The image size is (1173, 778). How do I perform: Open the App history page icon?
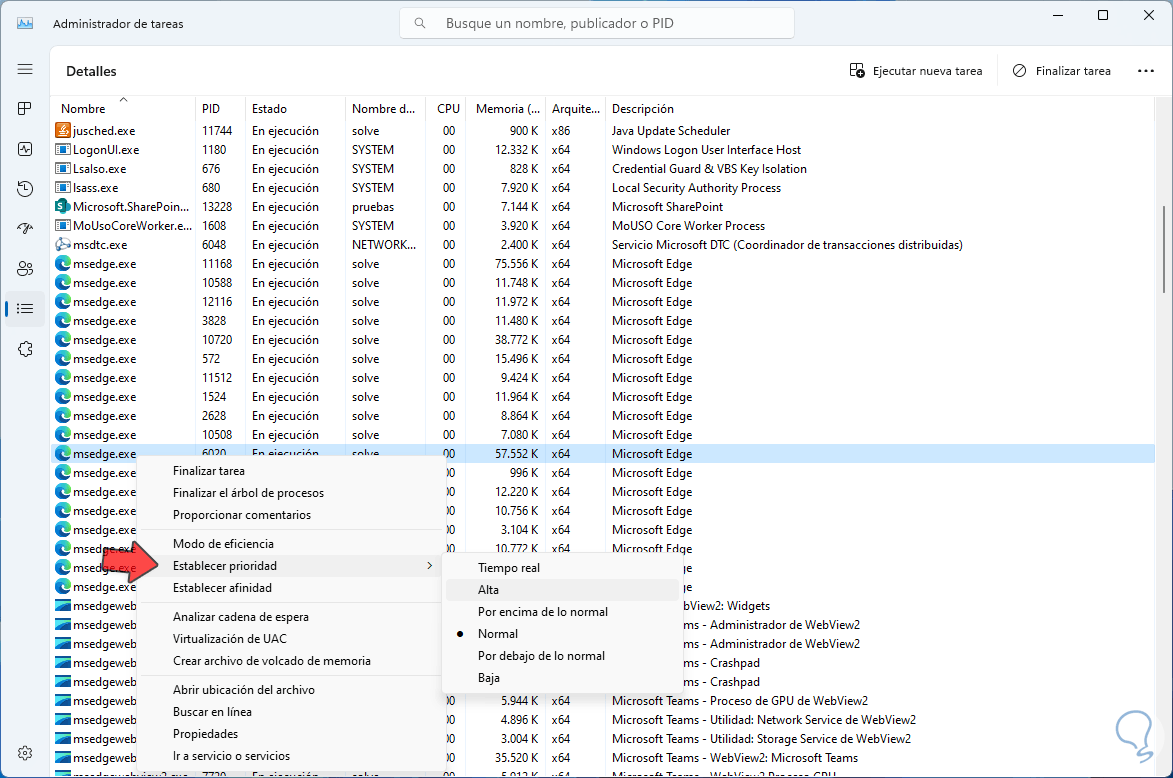[x=25, y=189]
